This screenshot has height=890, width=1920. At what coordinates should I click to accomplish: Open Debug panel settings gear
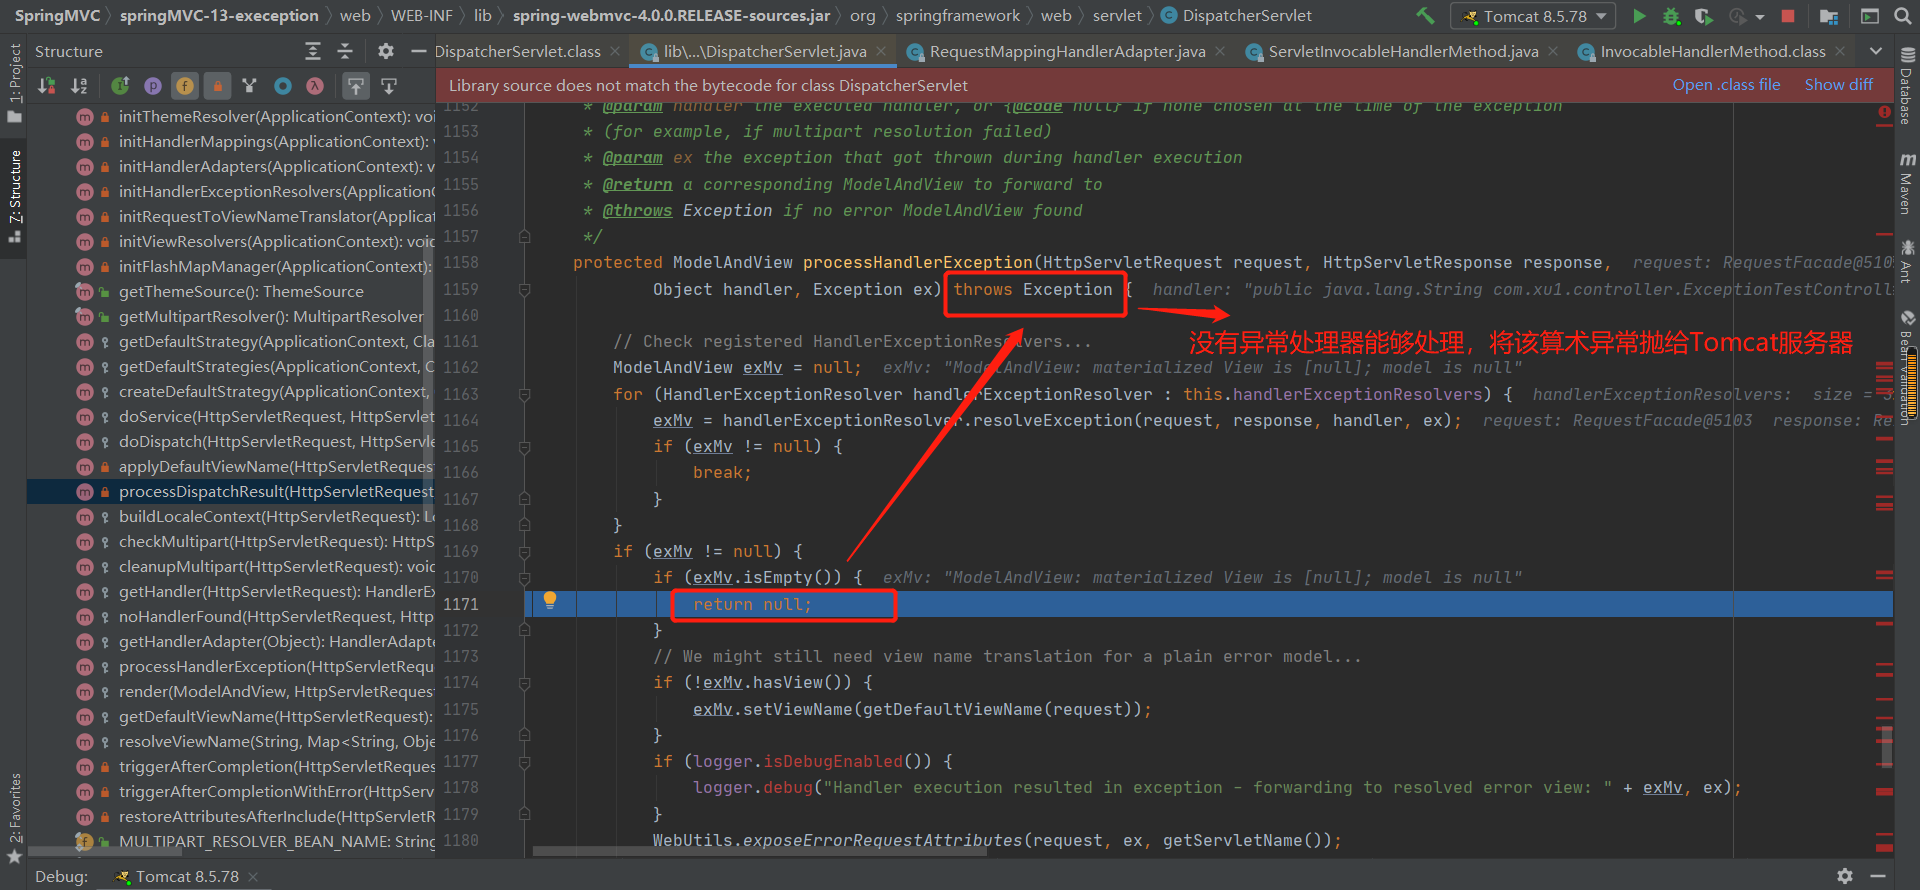[1845, 876]
